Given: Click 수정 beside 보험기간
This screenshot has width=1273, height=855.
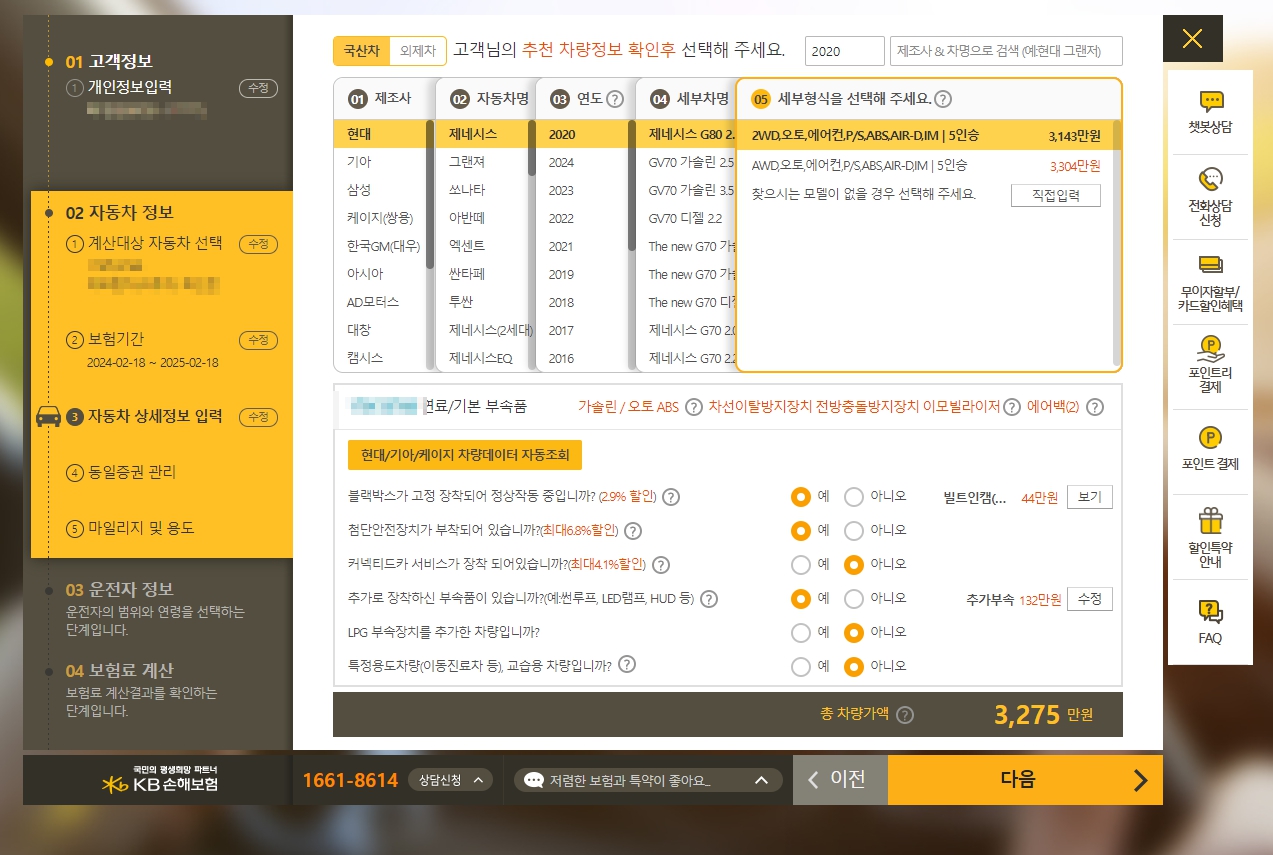Looking at the screenshot, I should [258, 340].
